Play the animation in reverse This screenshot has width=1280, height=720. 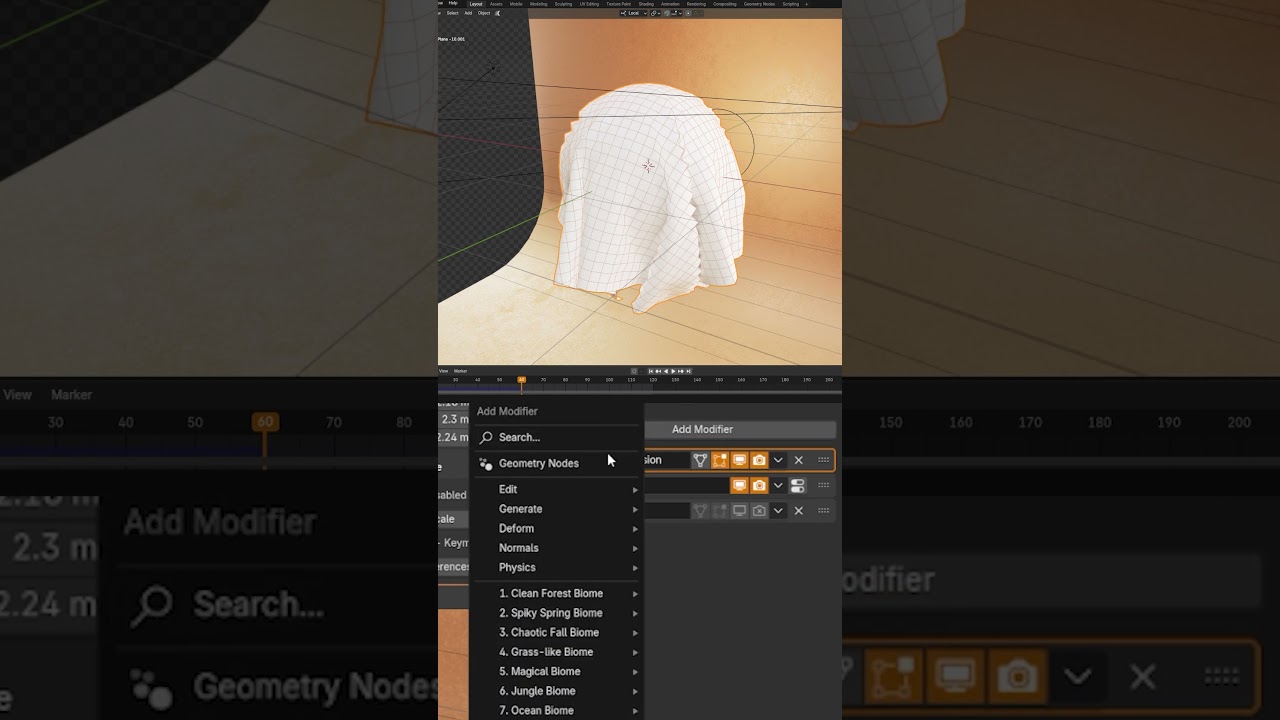click(x=666, y=371)
